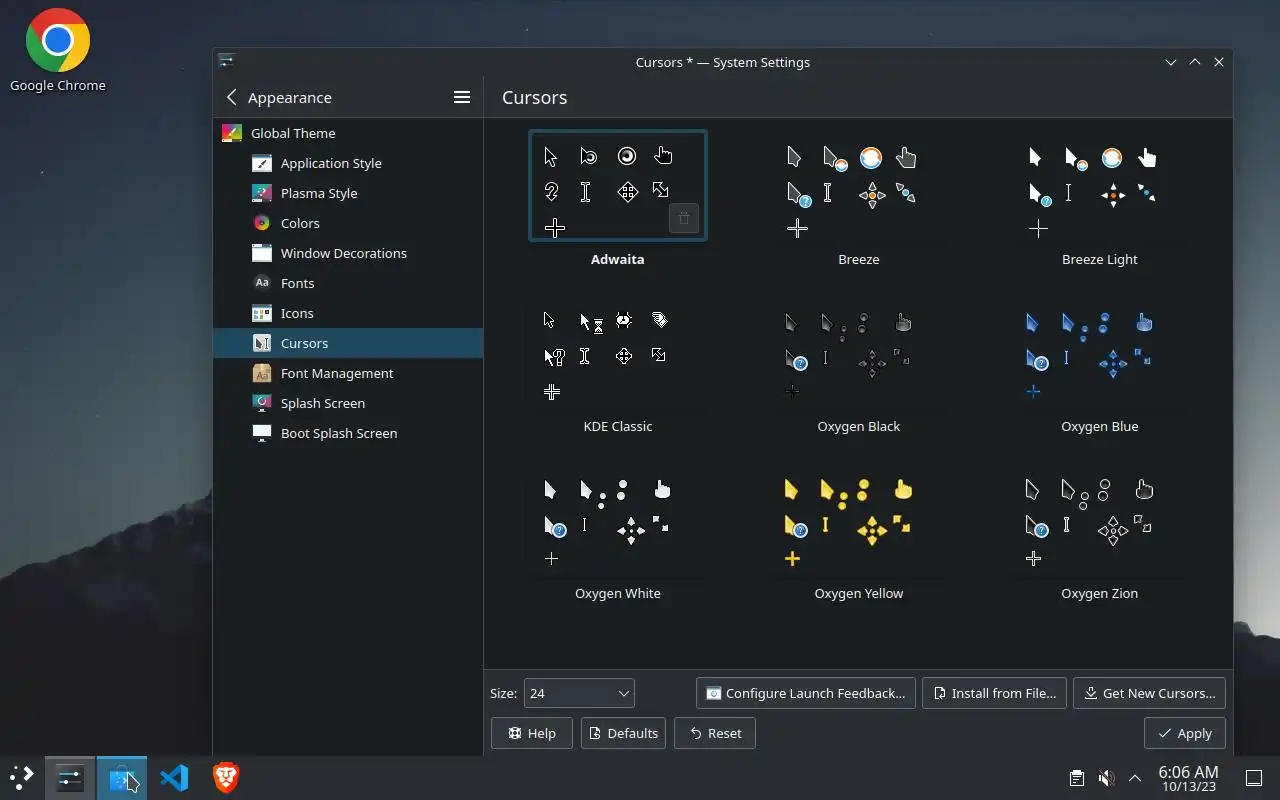Open the KDE application launcher
Screen dimensions: 1280x800
(22, 778)
